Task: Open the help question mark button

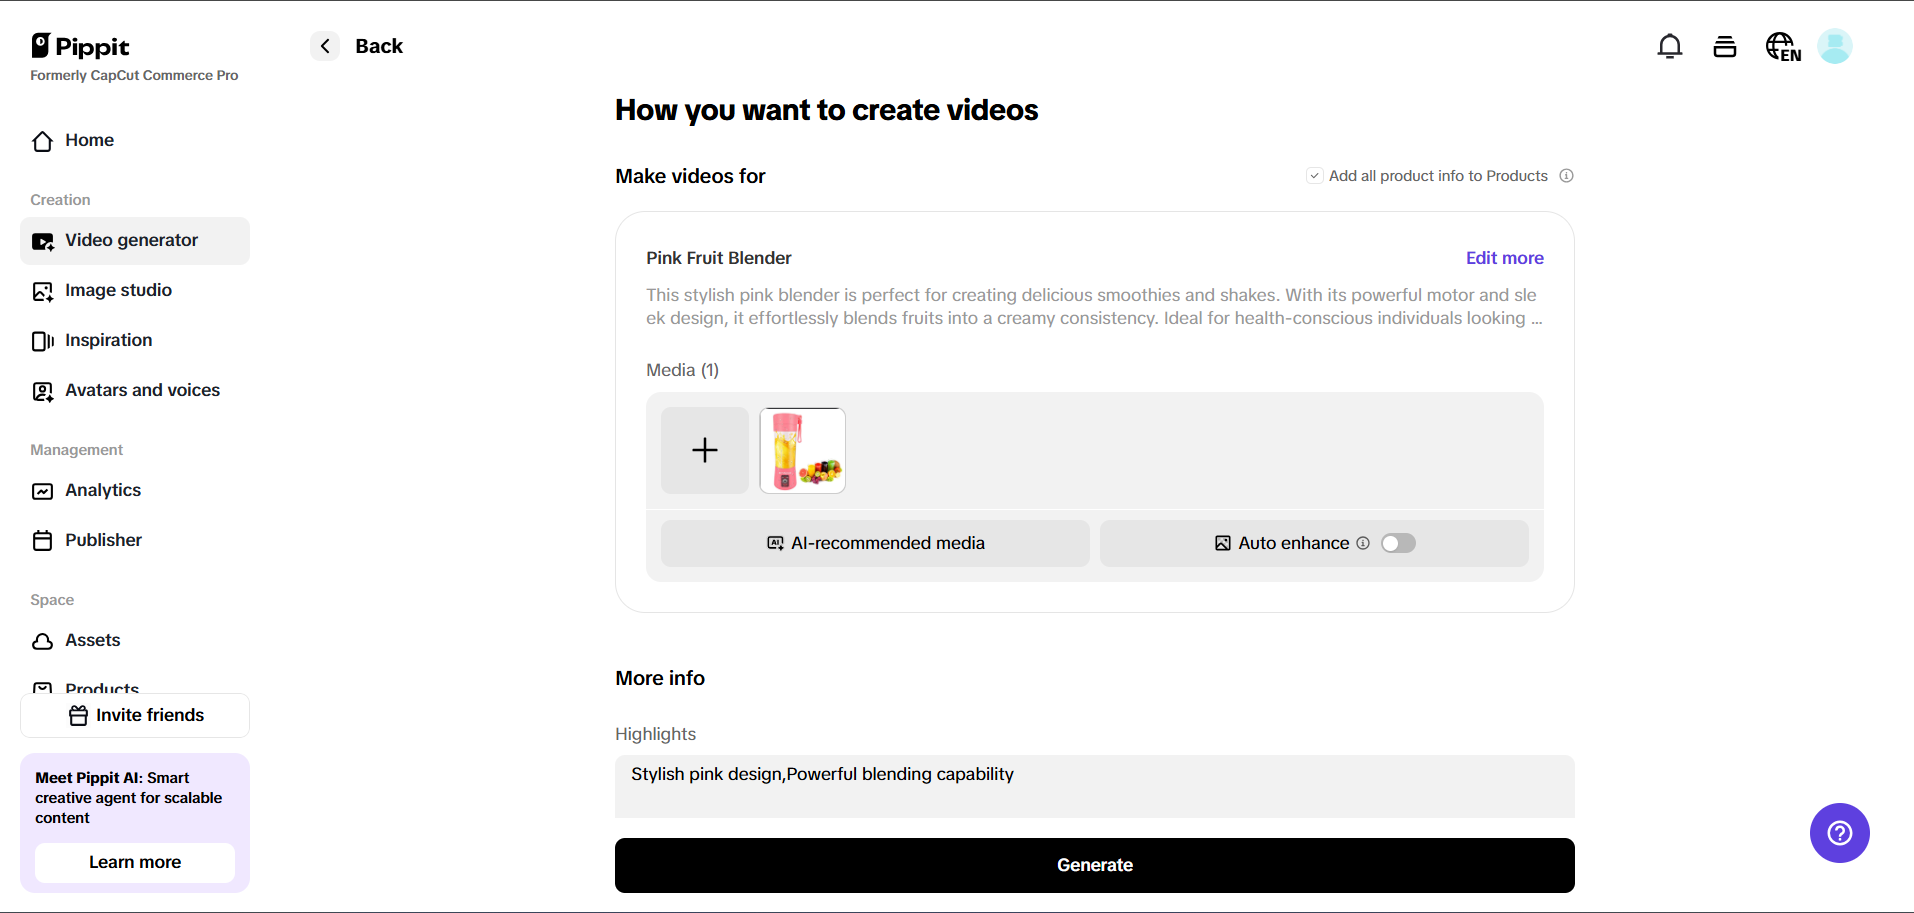Action: pos(1839,833)
